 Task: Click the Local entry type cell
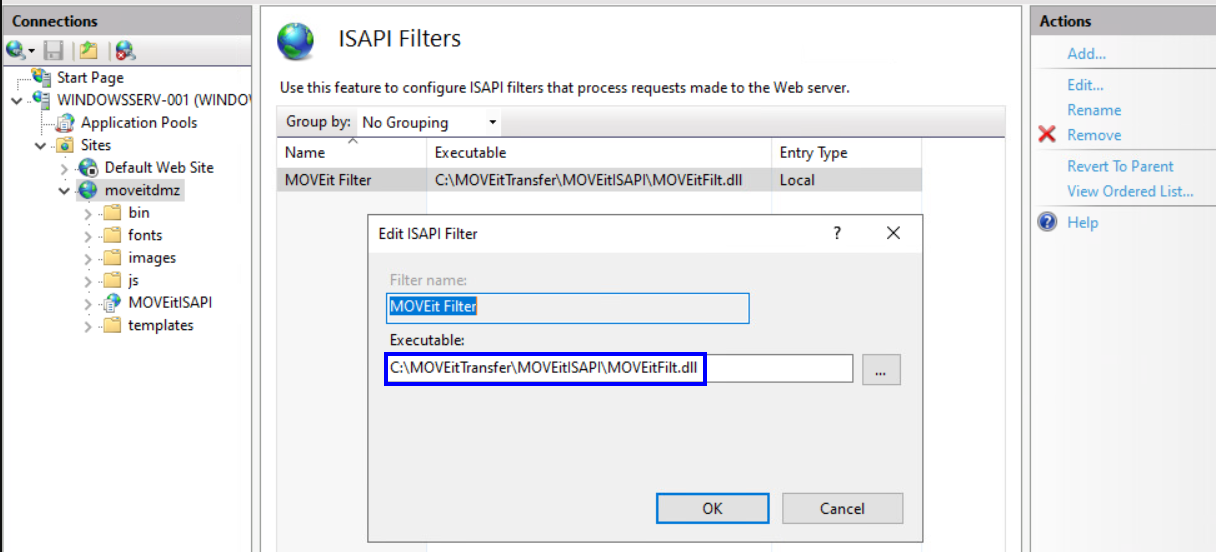click(x=797, y=180)
